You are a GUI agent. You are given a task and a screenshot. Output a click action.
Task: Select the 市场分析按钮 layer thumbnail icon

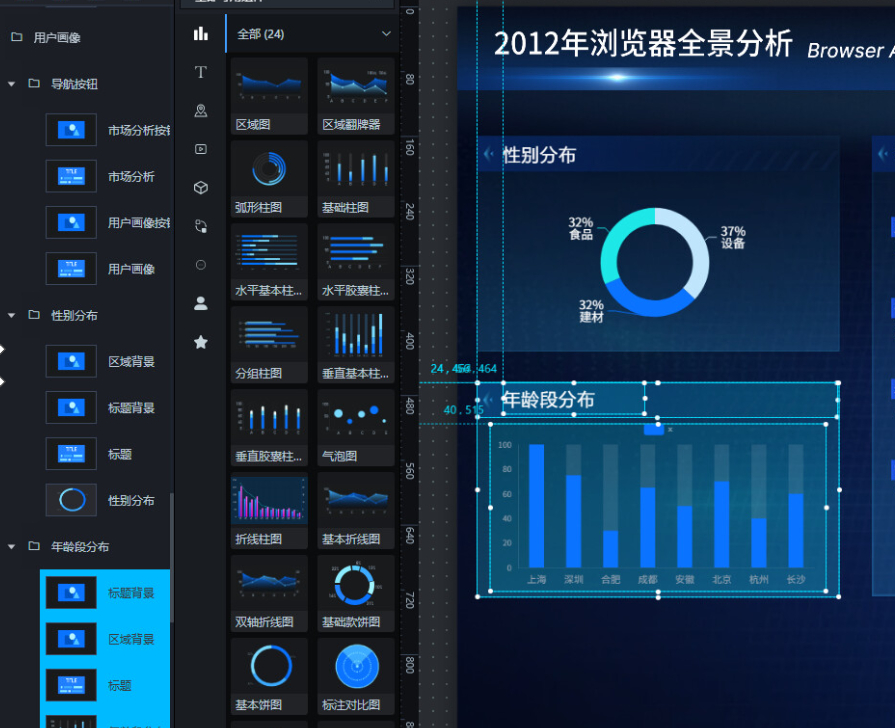coord(71,130)
